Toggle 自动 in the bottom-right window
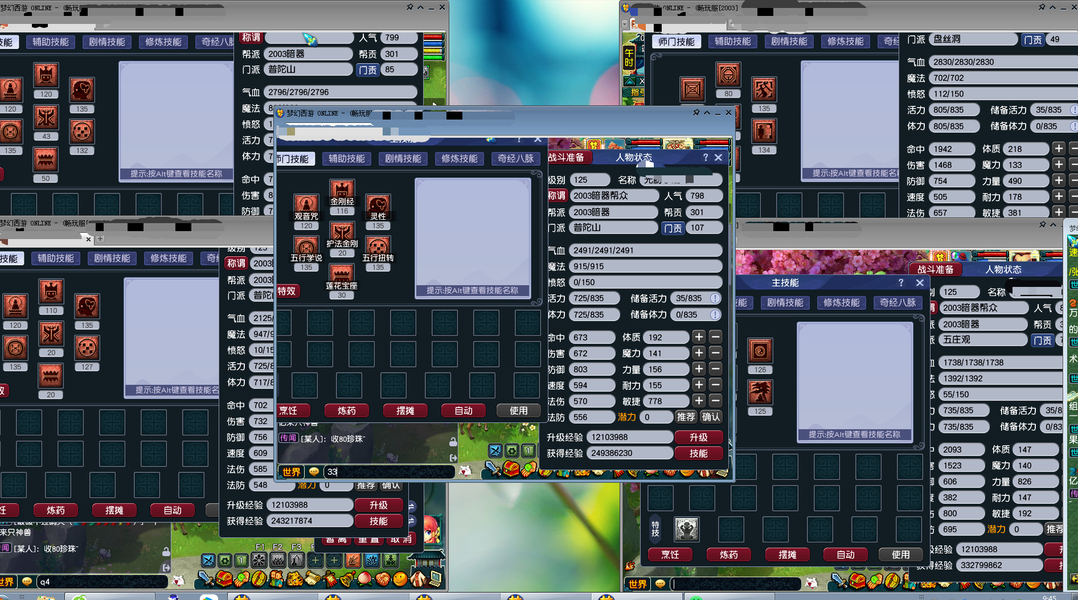Viewport: 1078px width, 600px height. pyautogui.click(x=846, y=555)
